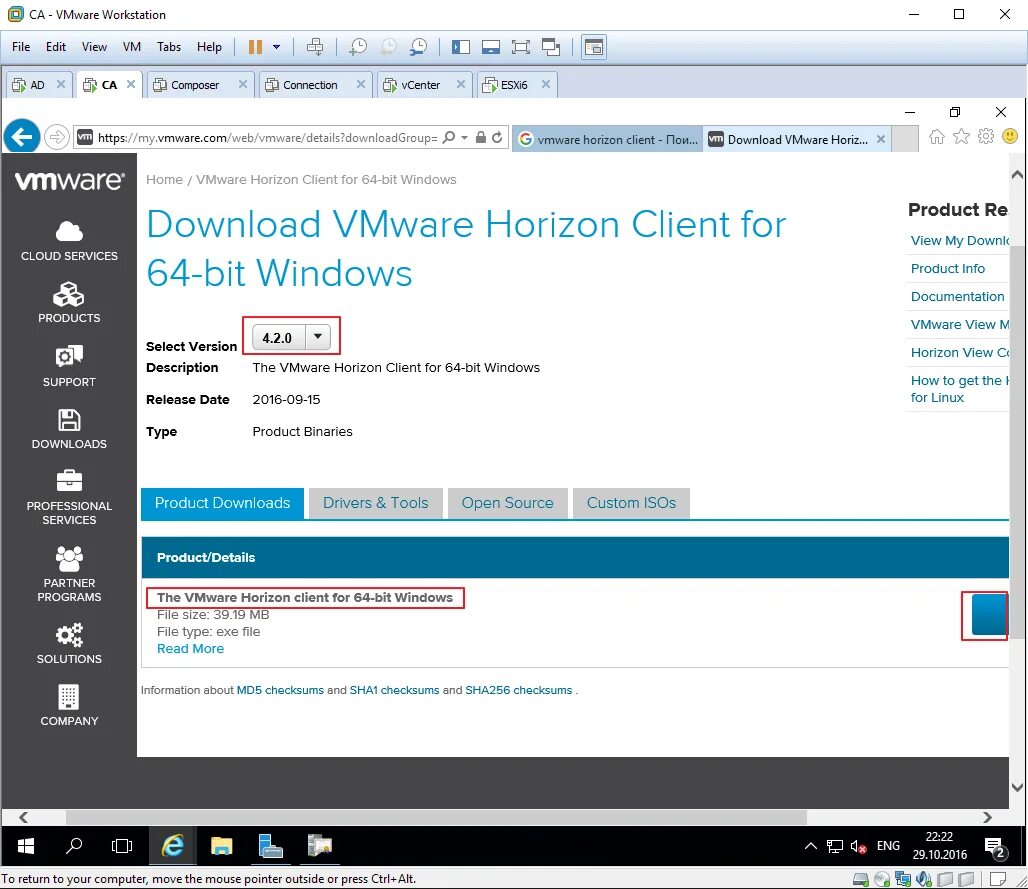The width and height of the screenshot is (1028, 889).
Task: Click the hard disk icon in VM status bar
Action: pos(861,879)
